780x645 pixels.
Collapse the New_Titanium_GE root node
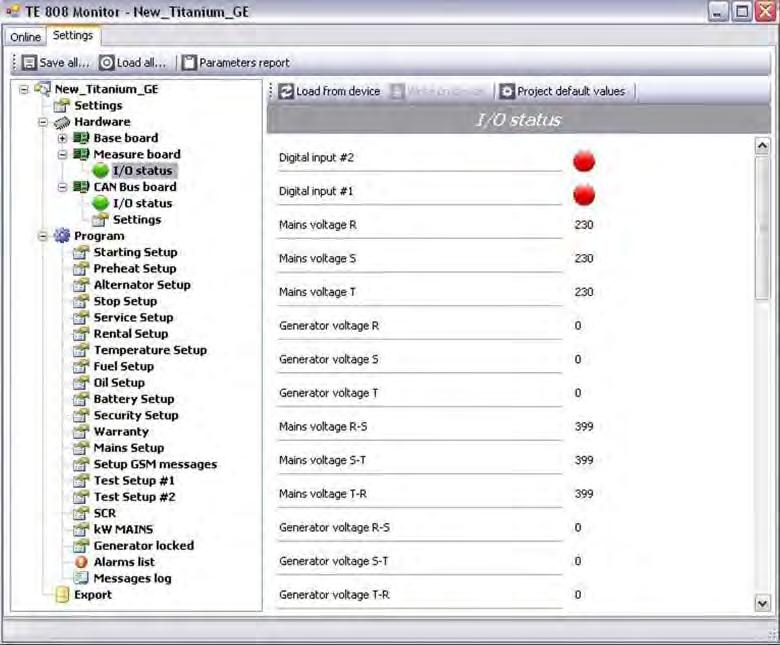(24, 90)
